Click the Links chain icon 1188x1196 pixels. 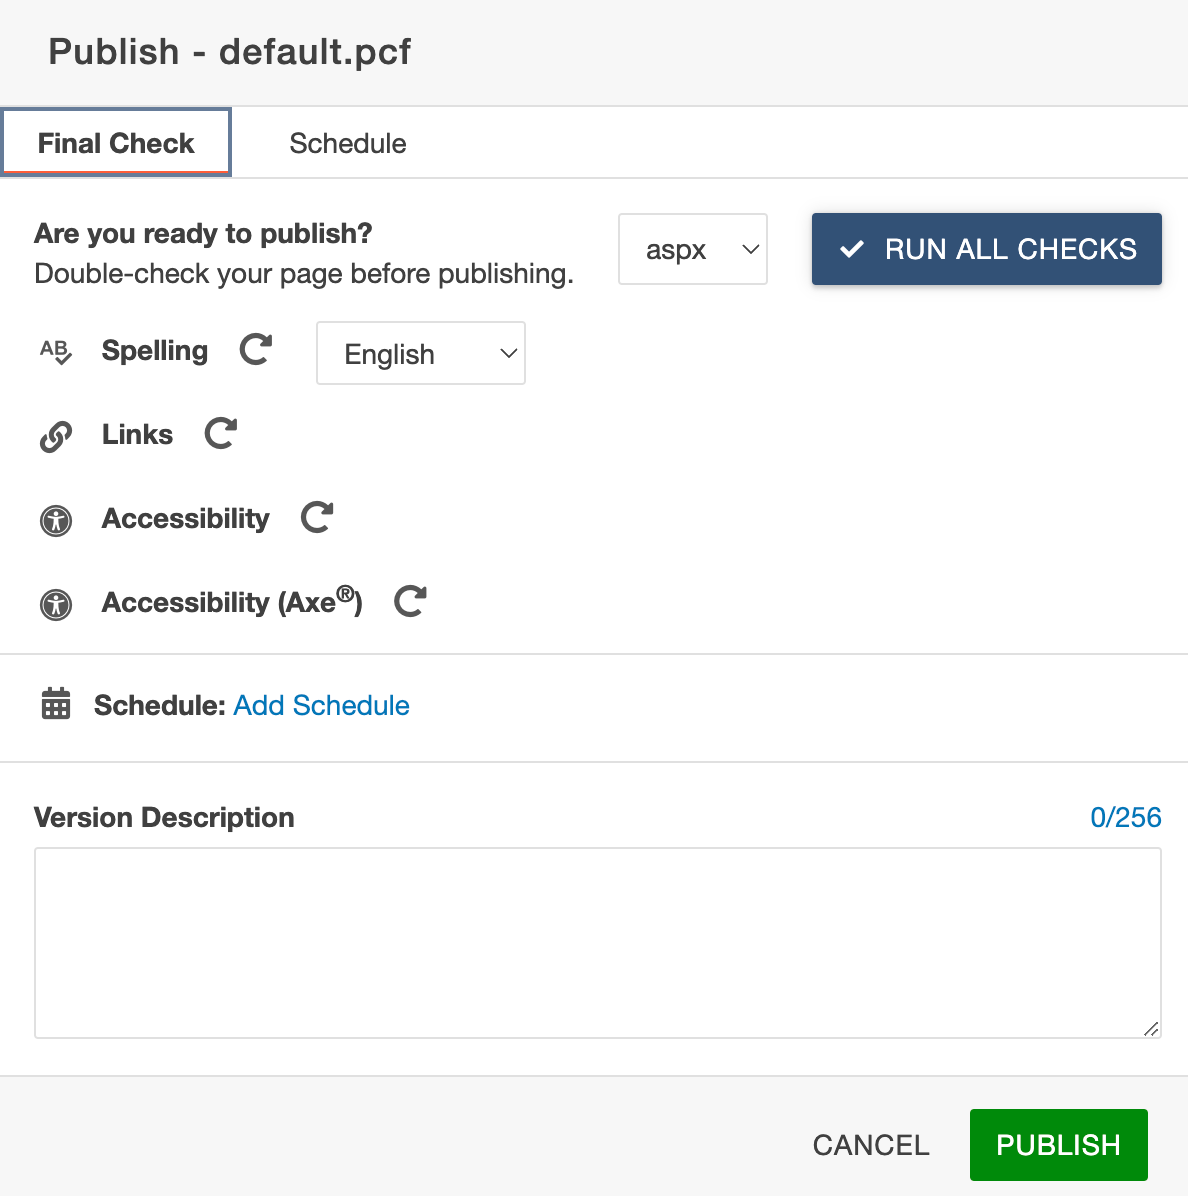click(x=56, y=436)
